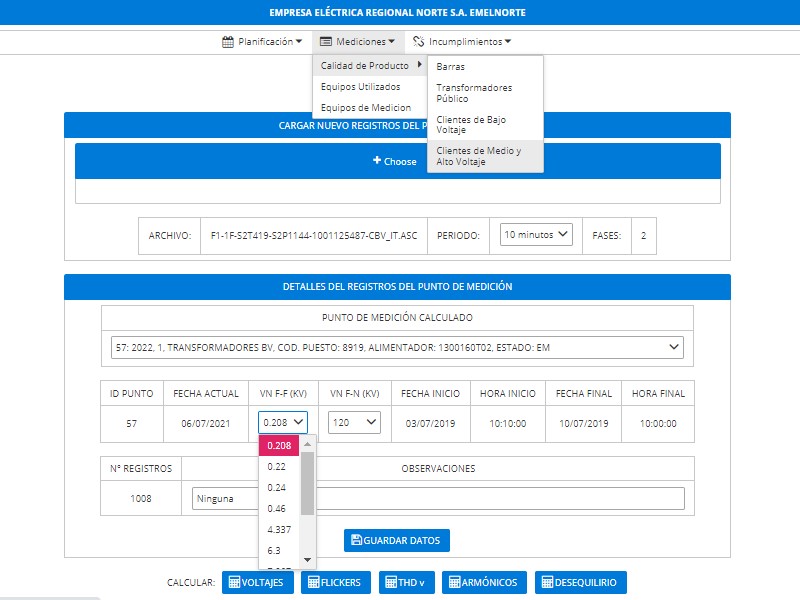Viewport: 800px width, 600px height.
Task: Calculate Armónicos
Action: (x=484, y=582)
